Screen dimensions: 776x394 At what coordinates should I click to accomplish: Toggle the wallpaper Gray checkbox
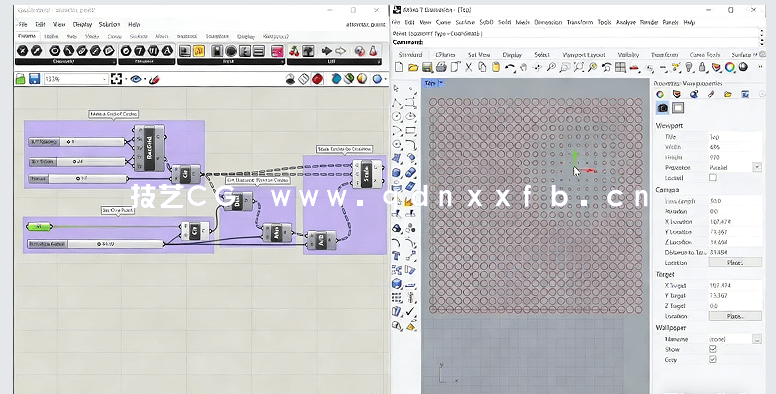(x=713, y=359)
